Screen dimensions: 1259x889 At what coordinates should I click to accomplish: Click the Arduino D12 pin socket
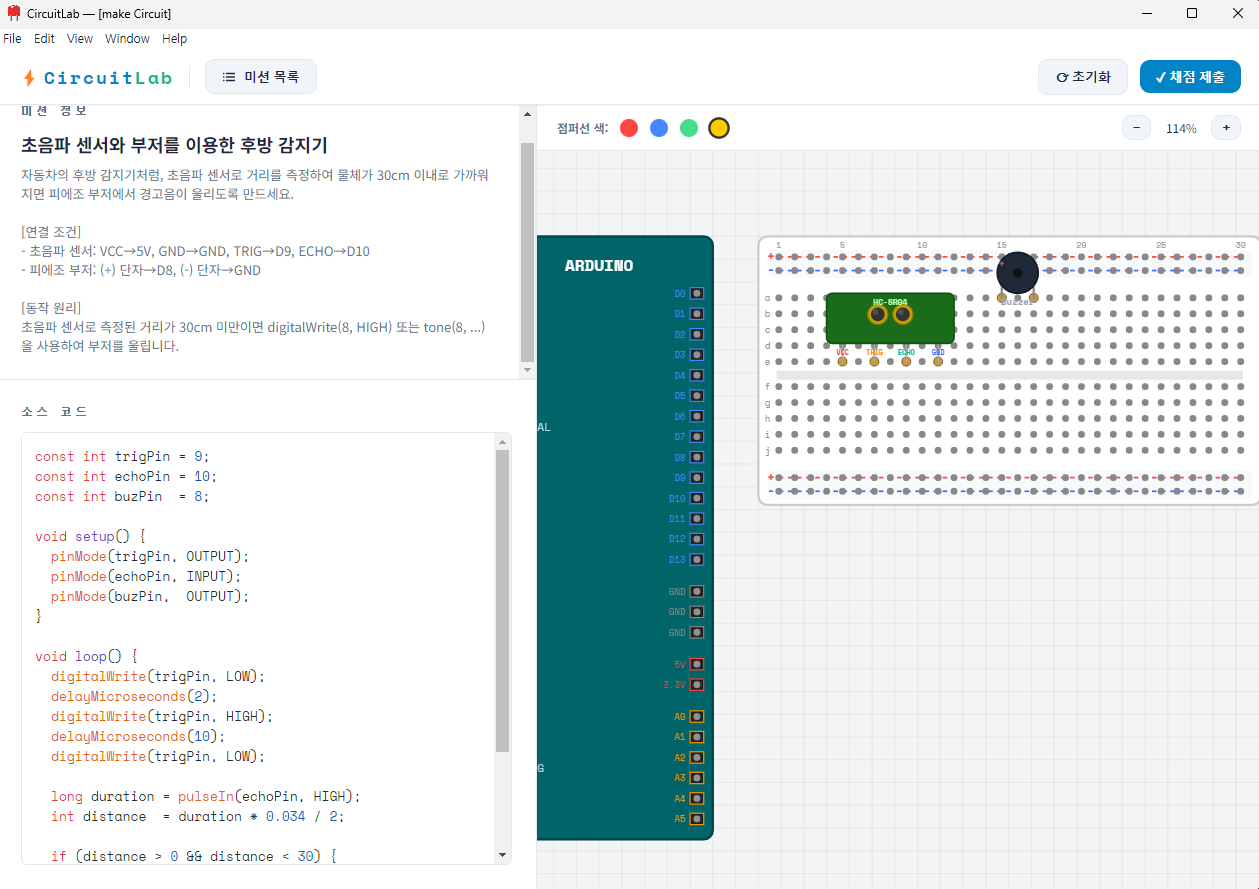[x=697, y=539]
